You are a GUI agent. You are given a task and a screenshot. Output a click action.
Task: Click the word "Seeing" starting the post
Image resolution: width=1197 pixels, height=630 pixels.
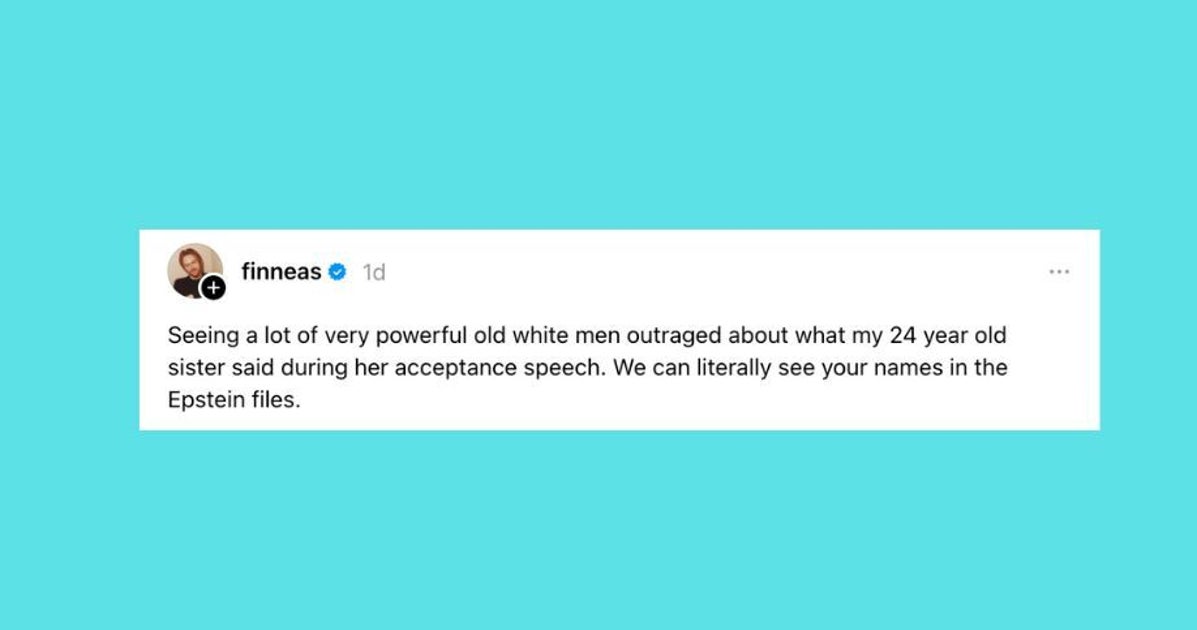tap(199, 335)
